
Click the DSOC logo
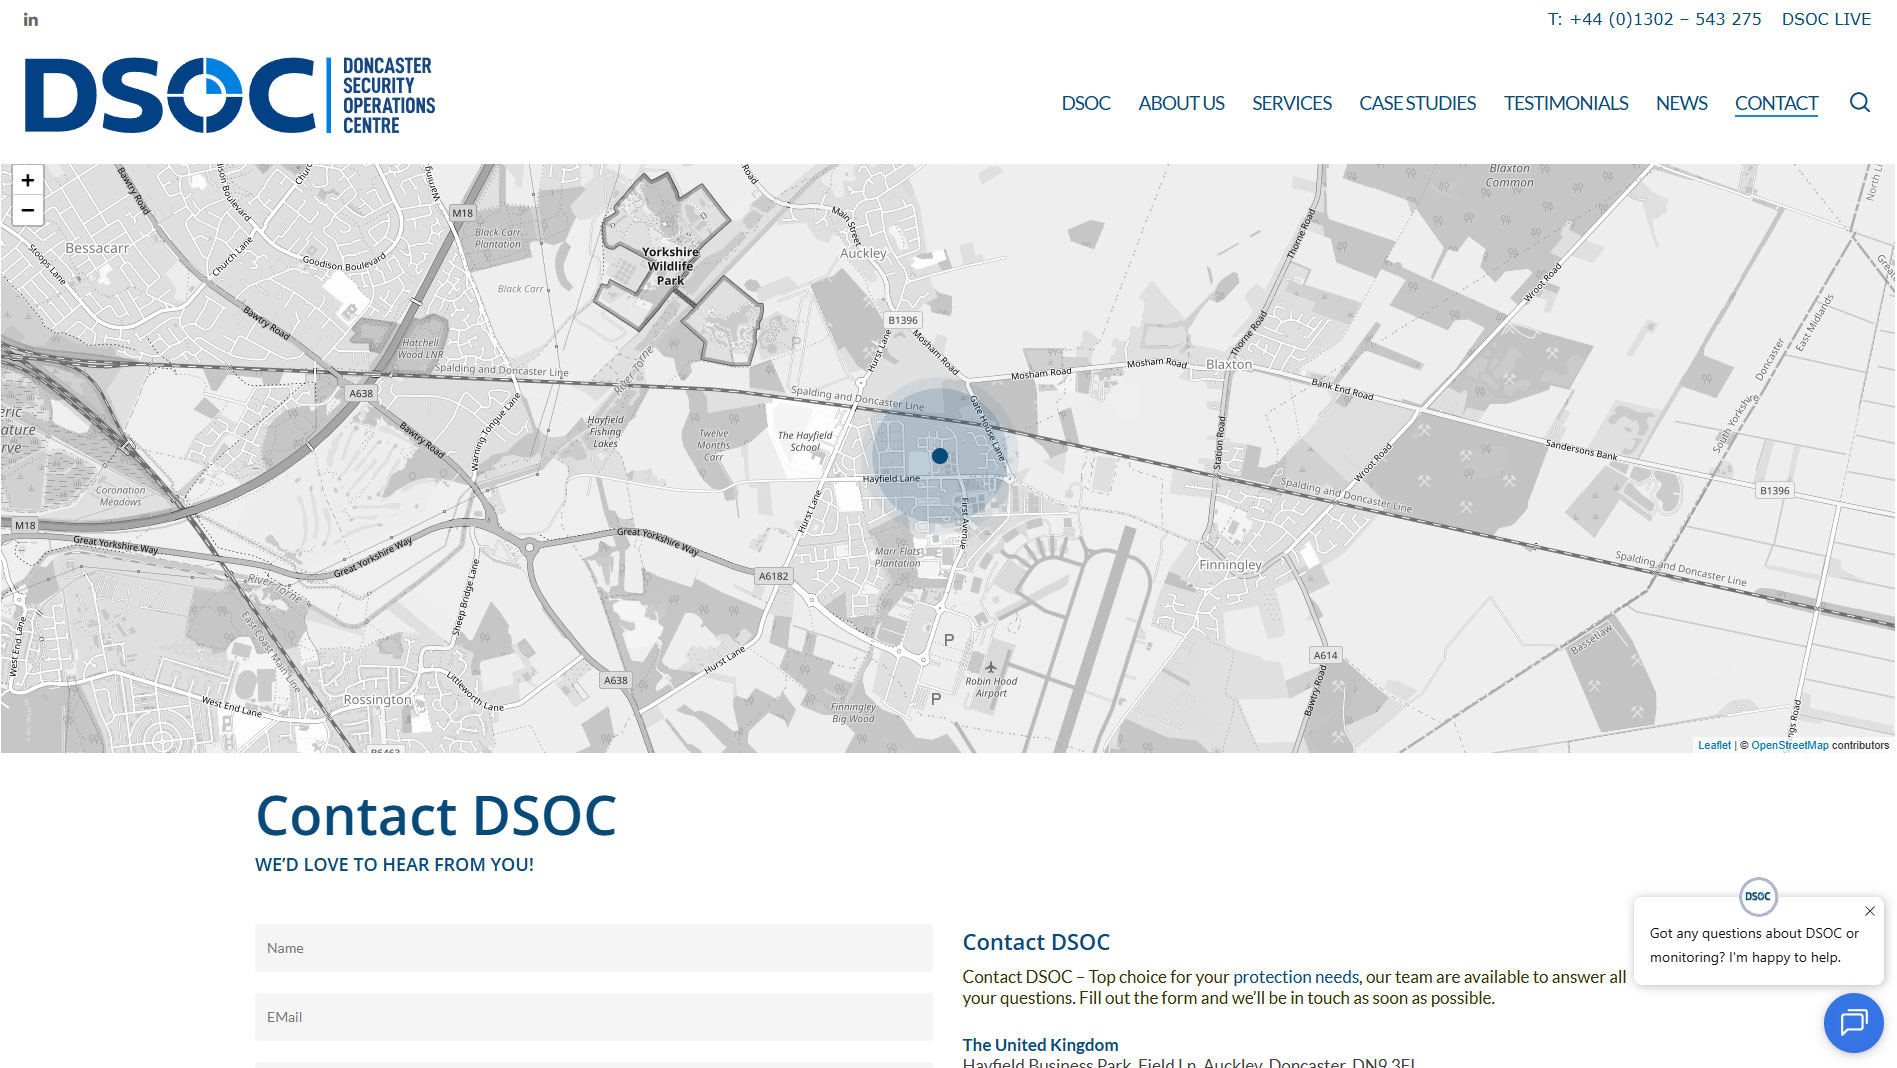(229, 95)
